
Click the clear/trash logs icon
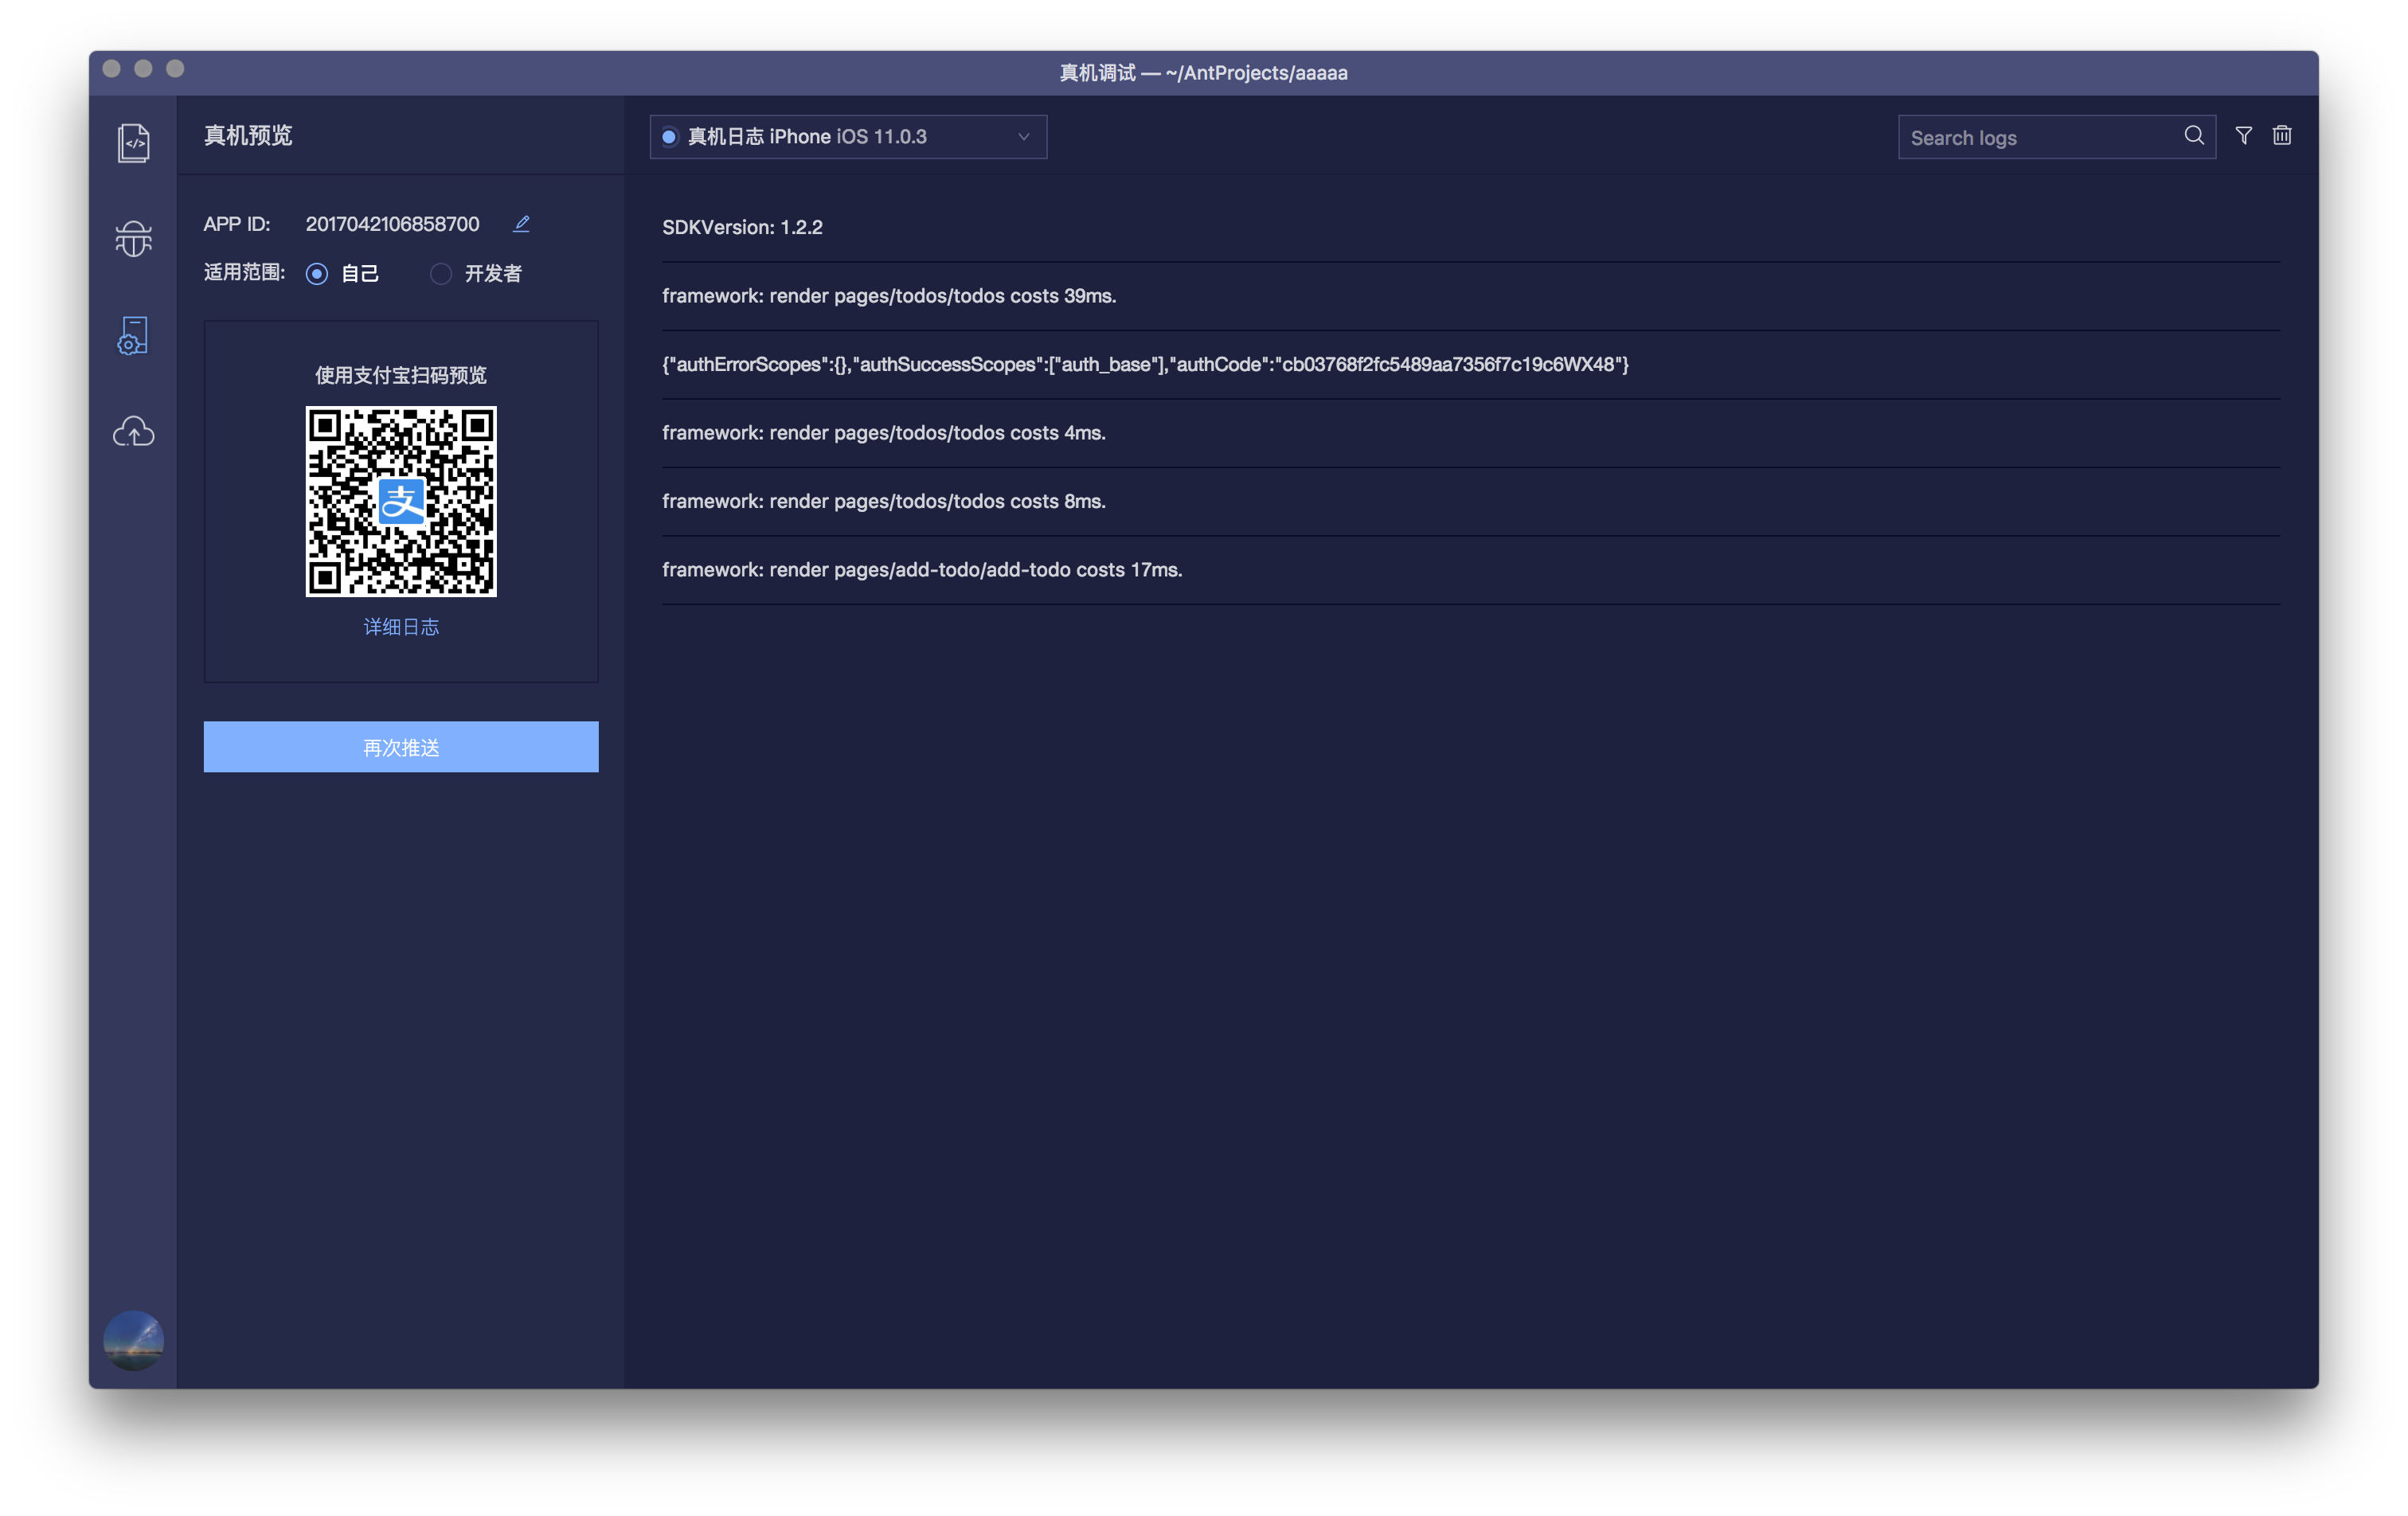[x=2282, y=135]
